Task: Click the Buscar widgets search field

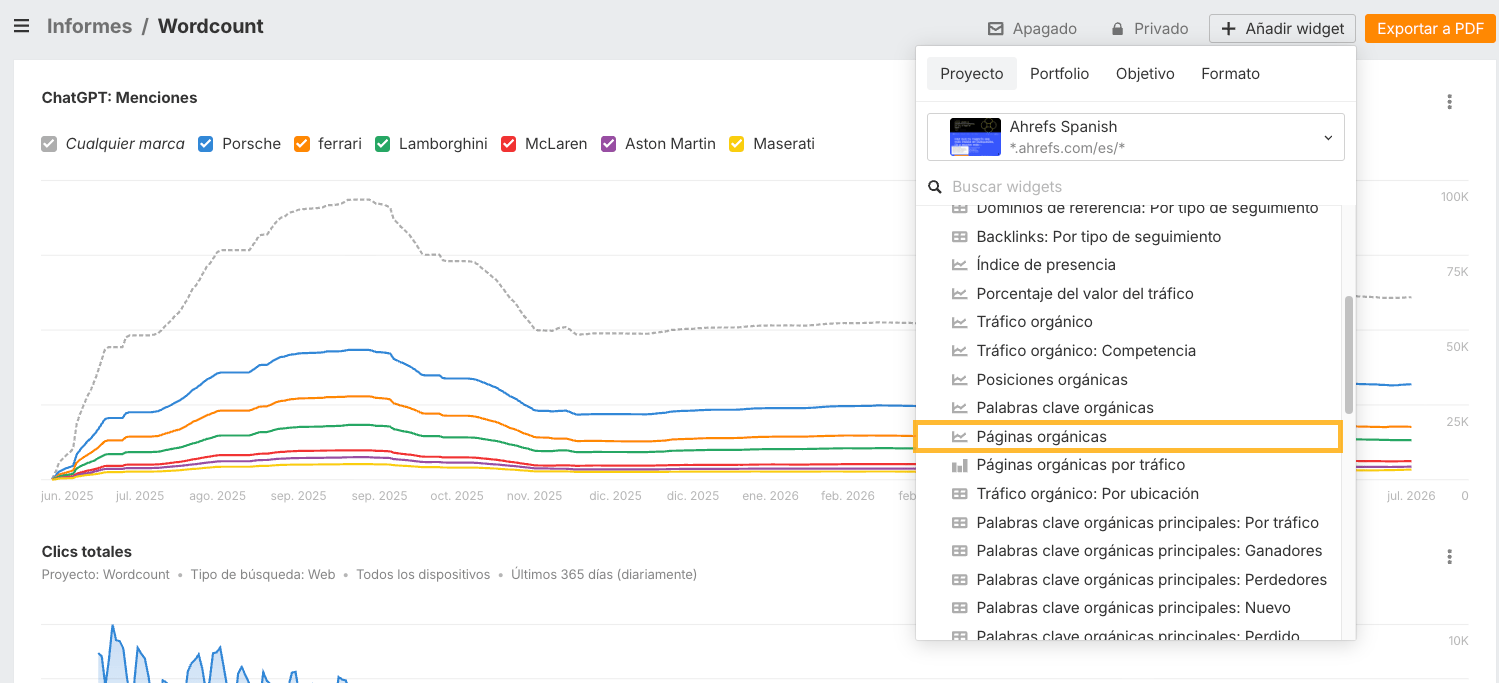Action: pos(1135,187)
